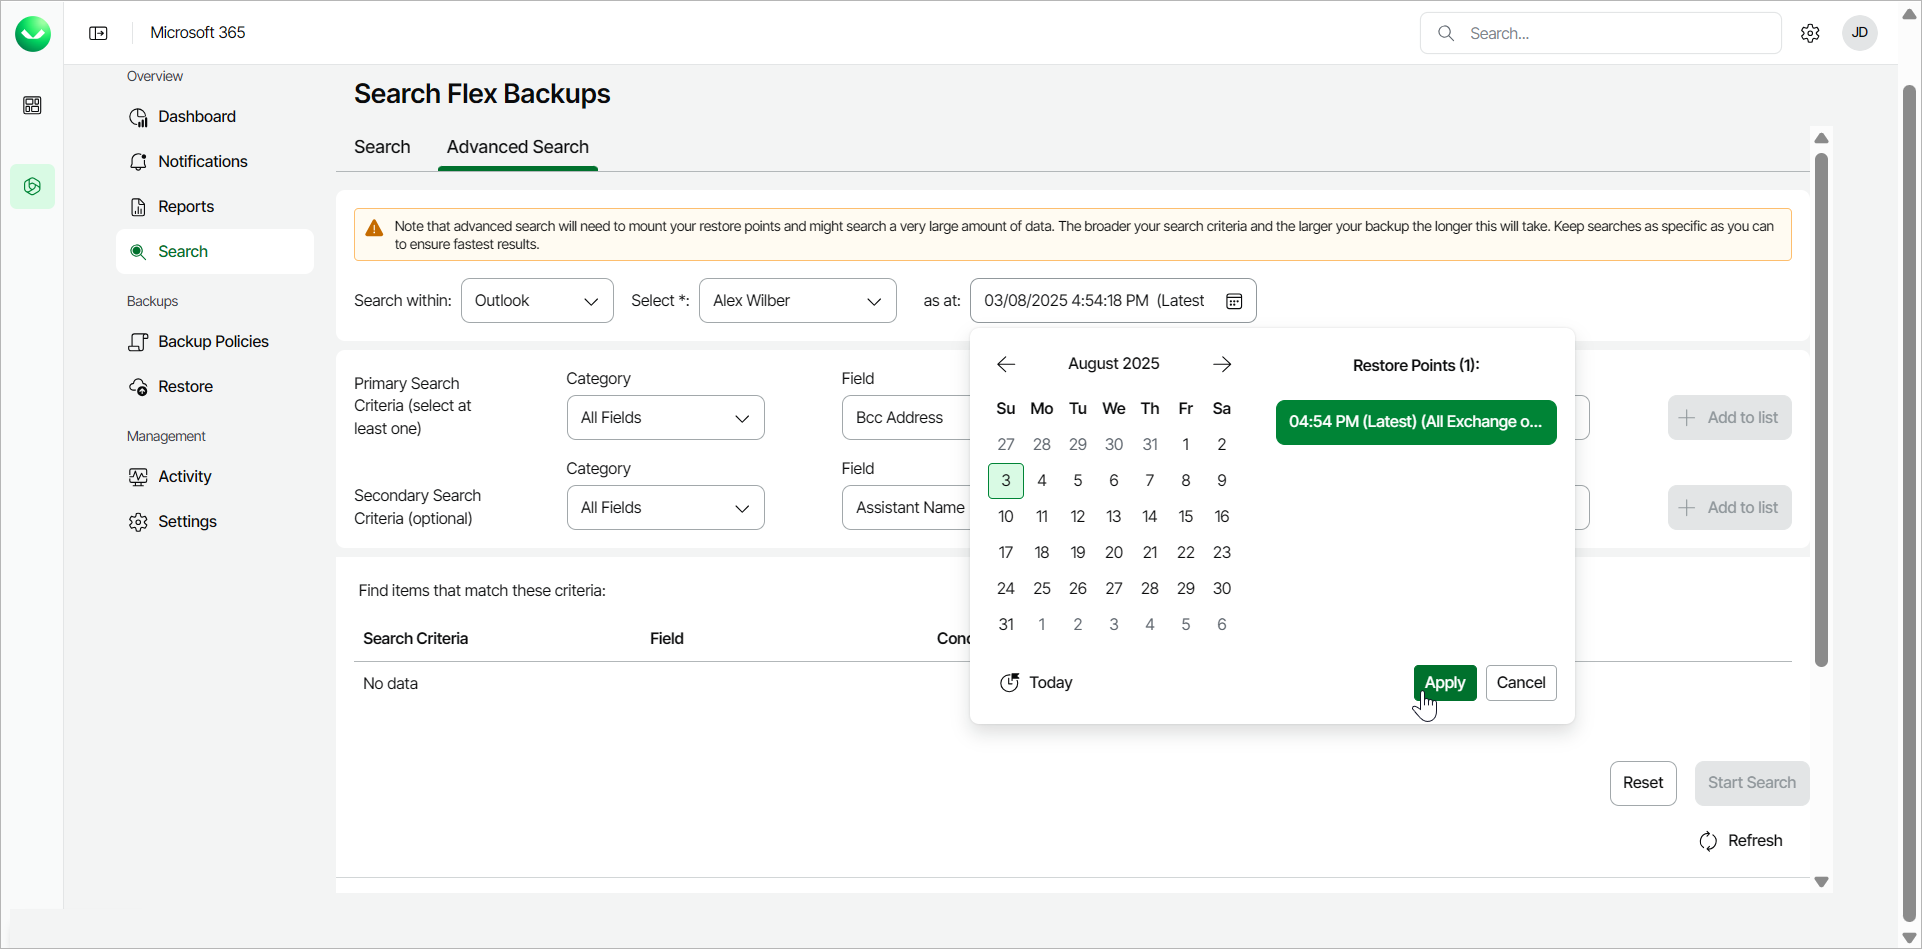This screenshot has height=949, width=1922.
Task: Select 04:54 PM (Latest) restore point
Action: (x=1415, y=422)
